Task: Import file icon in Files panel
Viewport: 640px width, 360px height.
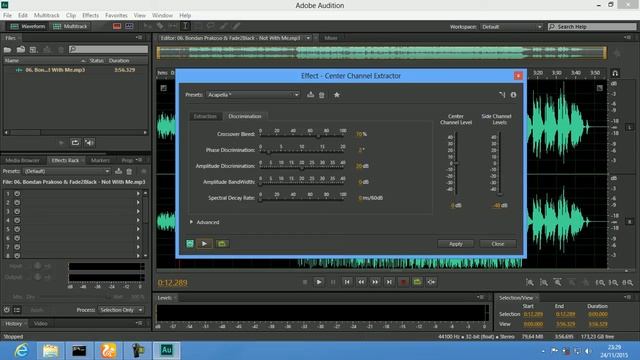Action: [x=21, y=49]
